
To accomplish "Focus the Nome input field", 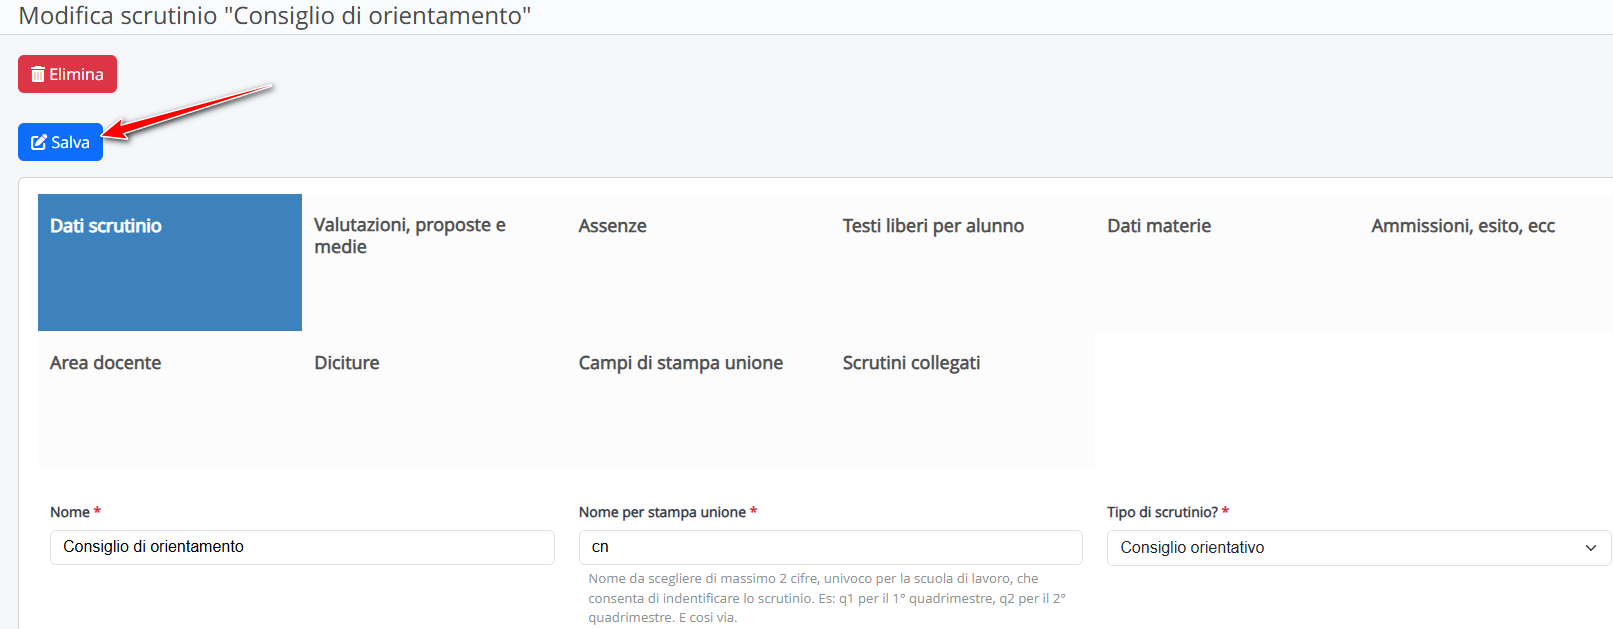I will [x=302, y=547].
